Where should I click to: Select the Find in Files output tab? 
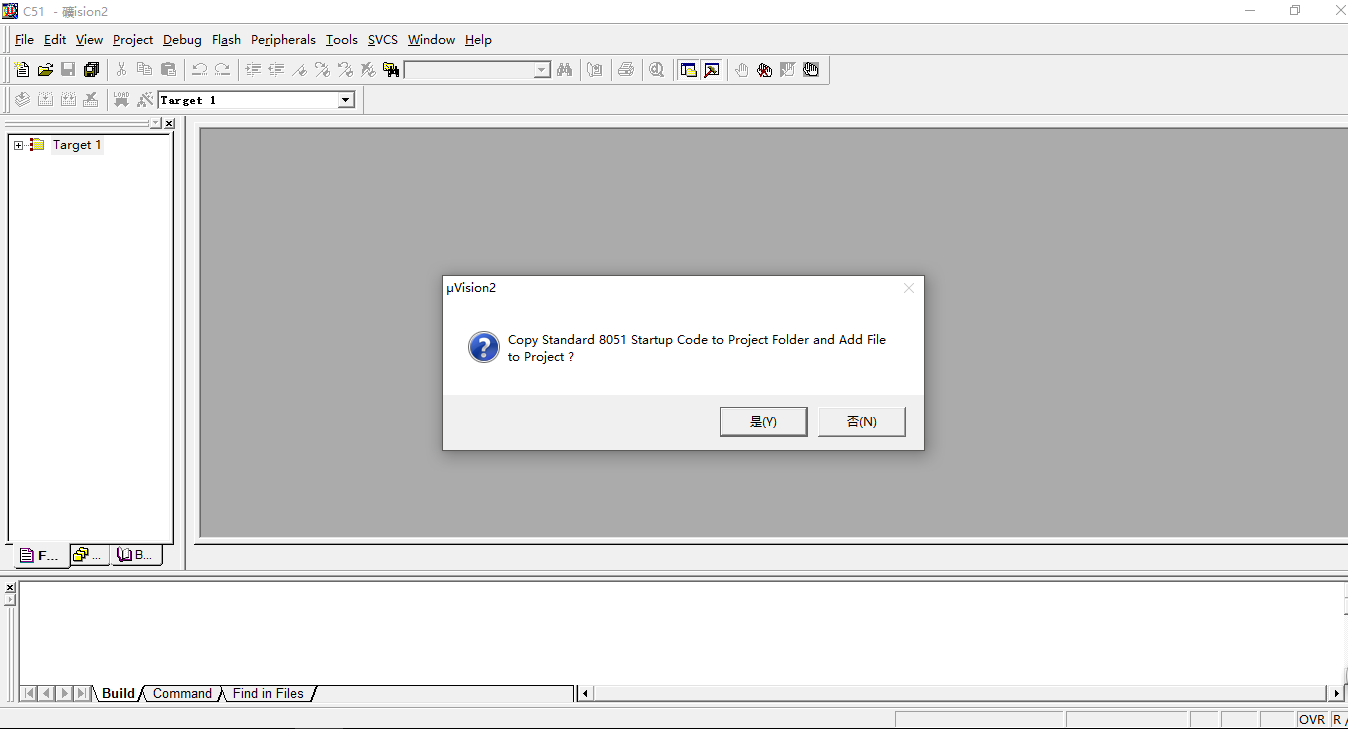pyautogui.click(x=268, y=693)
